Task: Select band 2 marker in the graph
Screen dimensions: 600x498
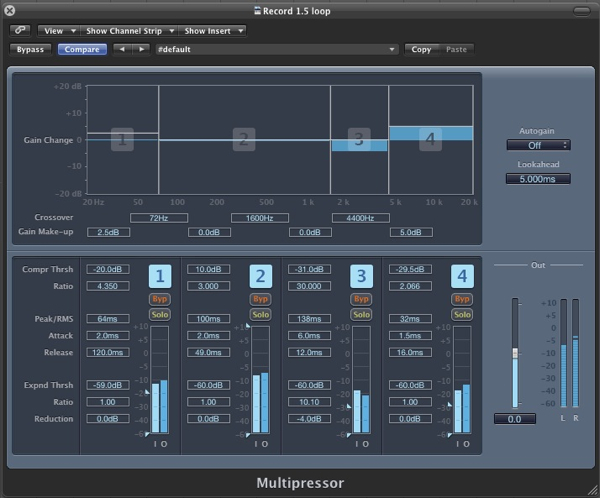Action: pyautogui.click(x=244, y=139)
